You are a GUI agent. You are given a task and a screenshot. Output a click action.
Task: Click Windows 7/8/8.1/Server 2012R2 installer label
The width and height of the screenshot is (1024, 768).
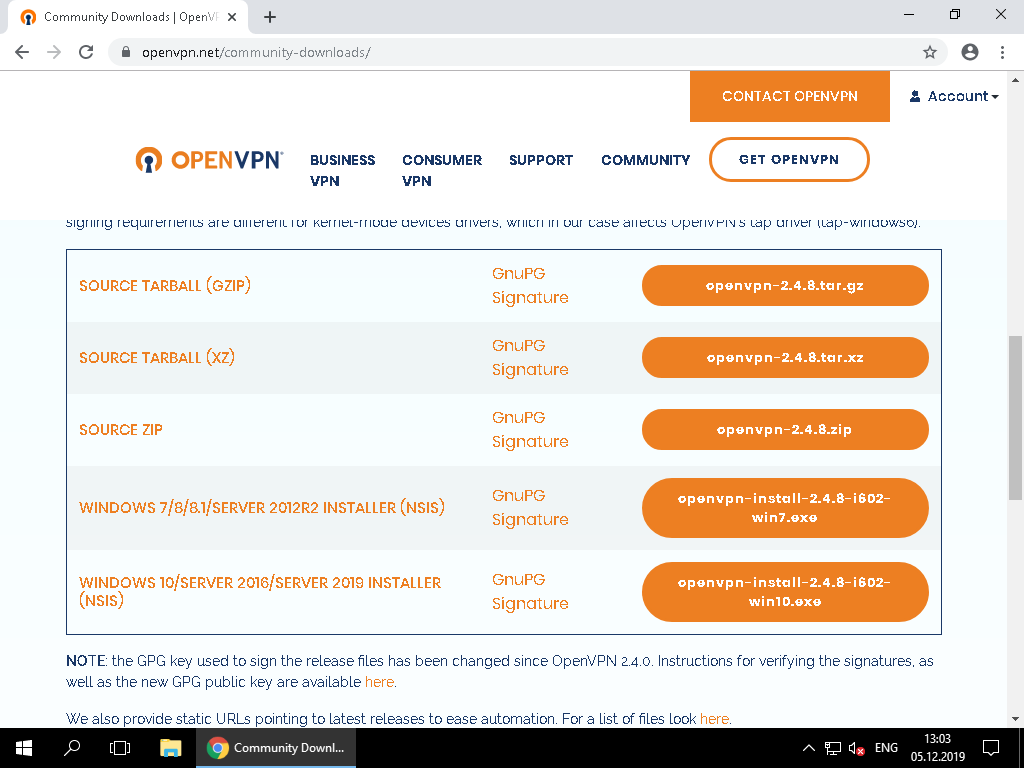click(262, 507)
